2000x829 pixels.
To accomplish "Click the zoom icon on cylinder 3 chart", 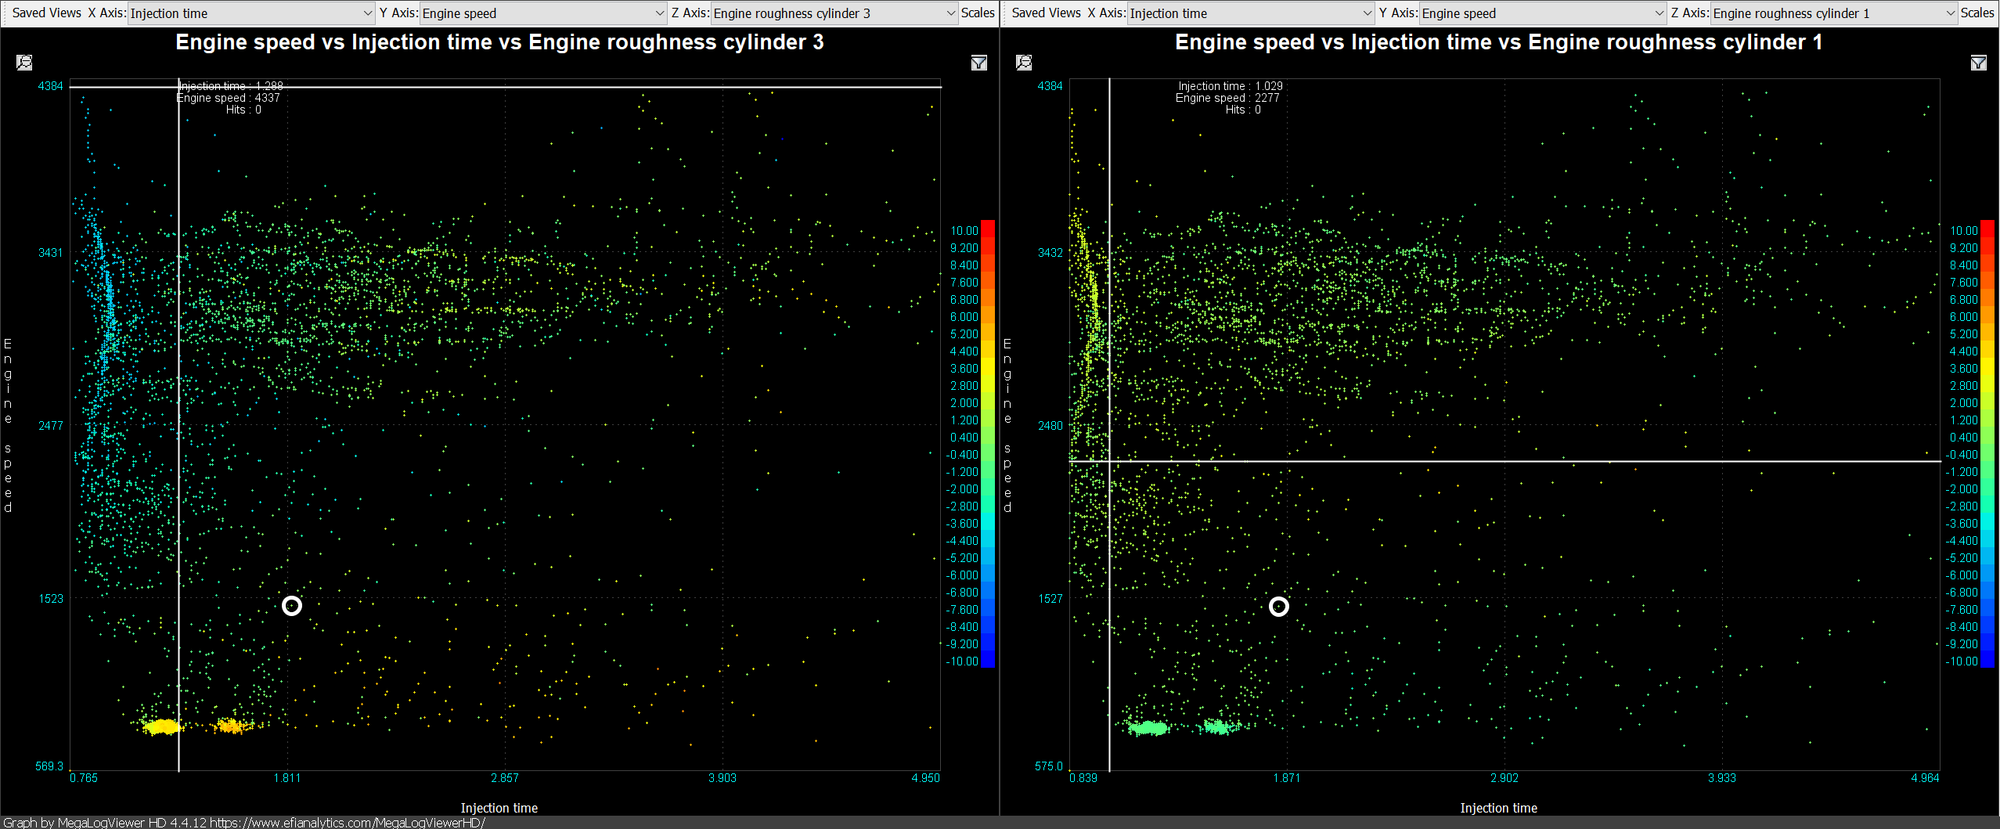I will [x=24, y=63].
